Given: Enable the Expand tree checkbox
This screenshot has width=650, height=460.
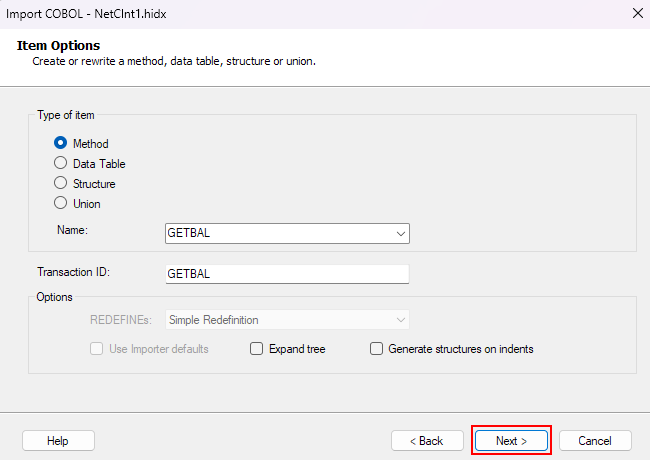Looking at the screenshot, I should point(257,349).
